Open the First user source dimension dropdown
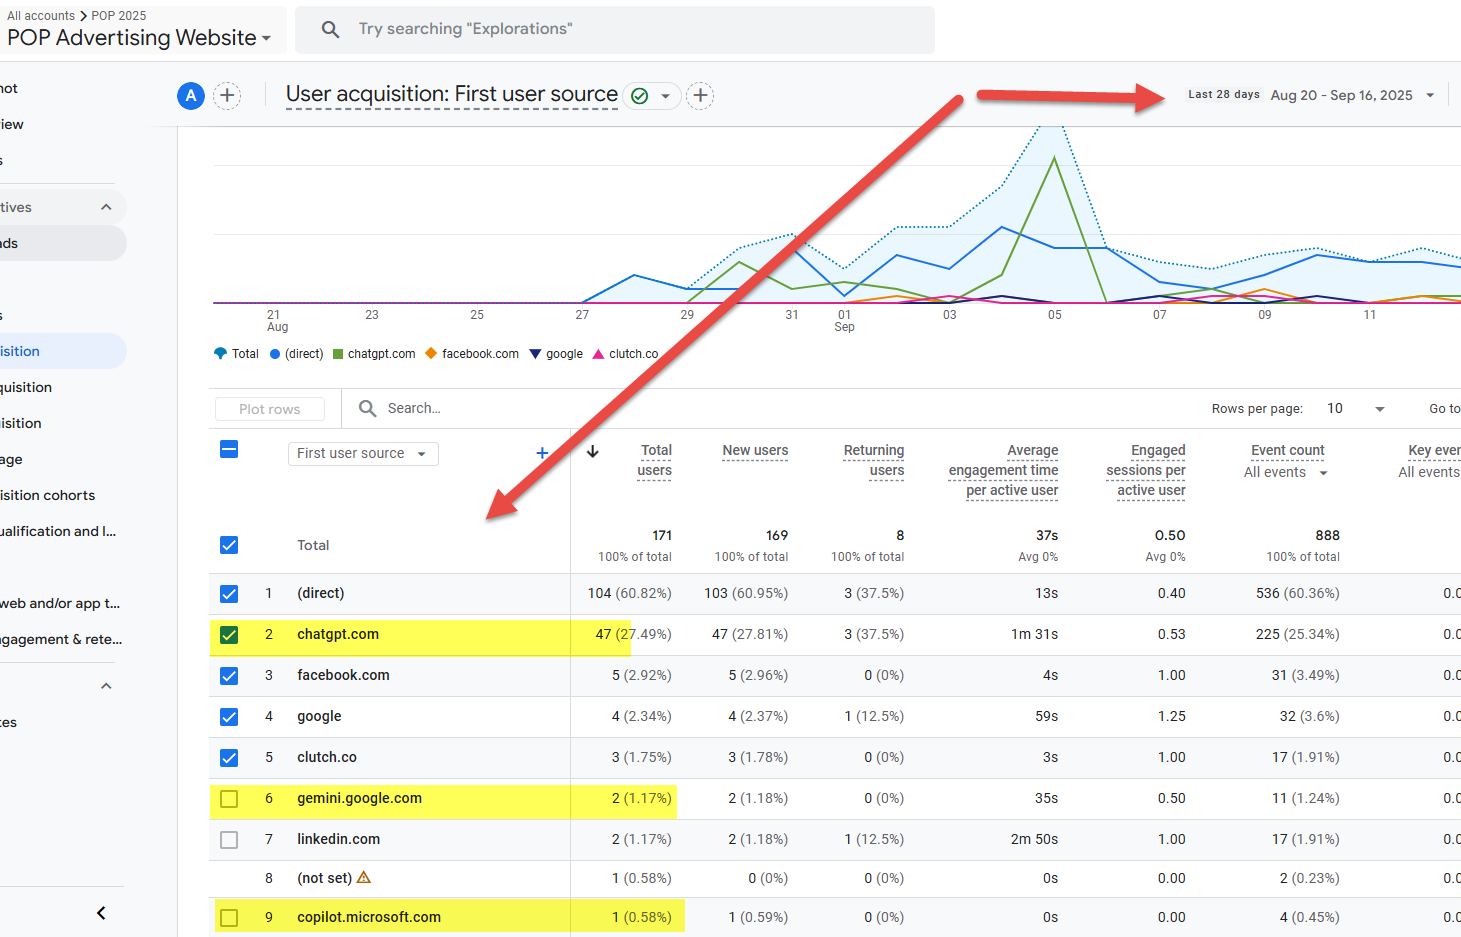 363,454
